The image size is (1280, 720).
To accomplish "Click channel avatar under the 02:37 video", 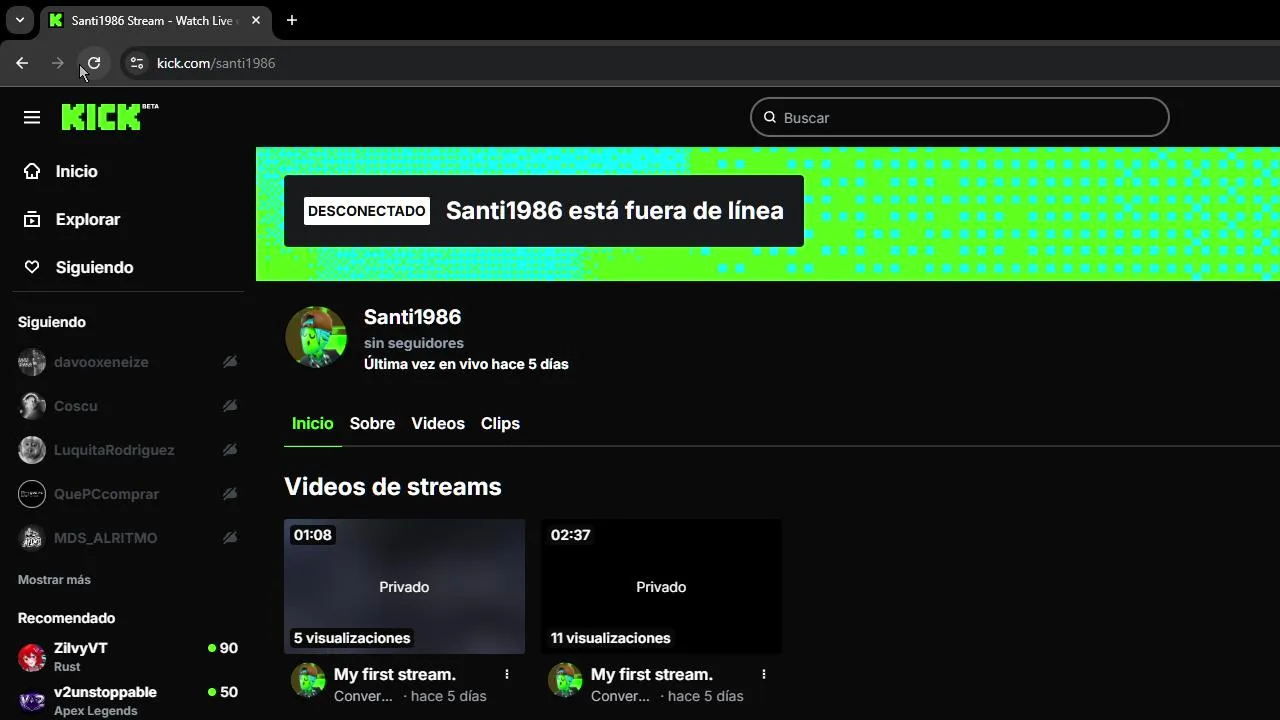I will pos(565,680).
